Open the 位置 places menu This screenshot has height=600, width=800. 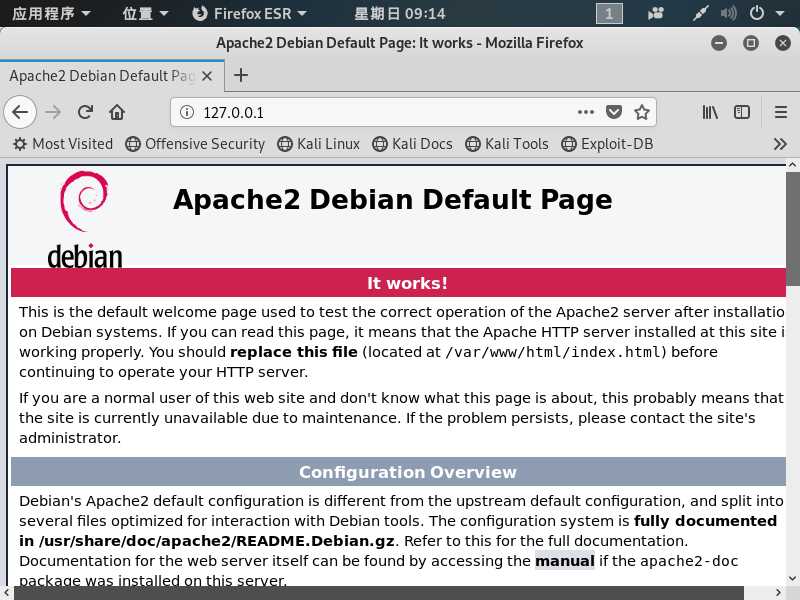145,13
